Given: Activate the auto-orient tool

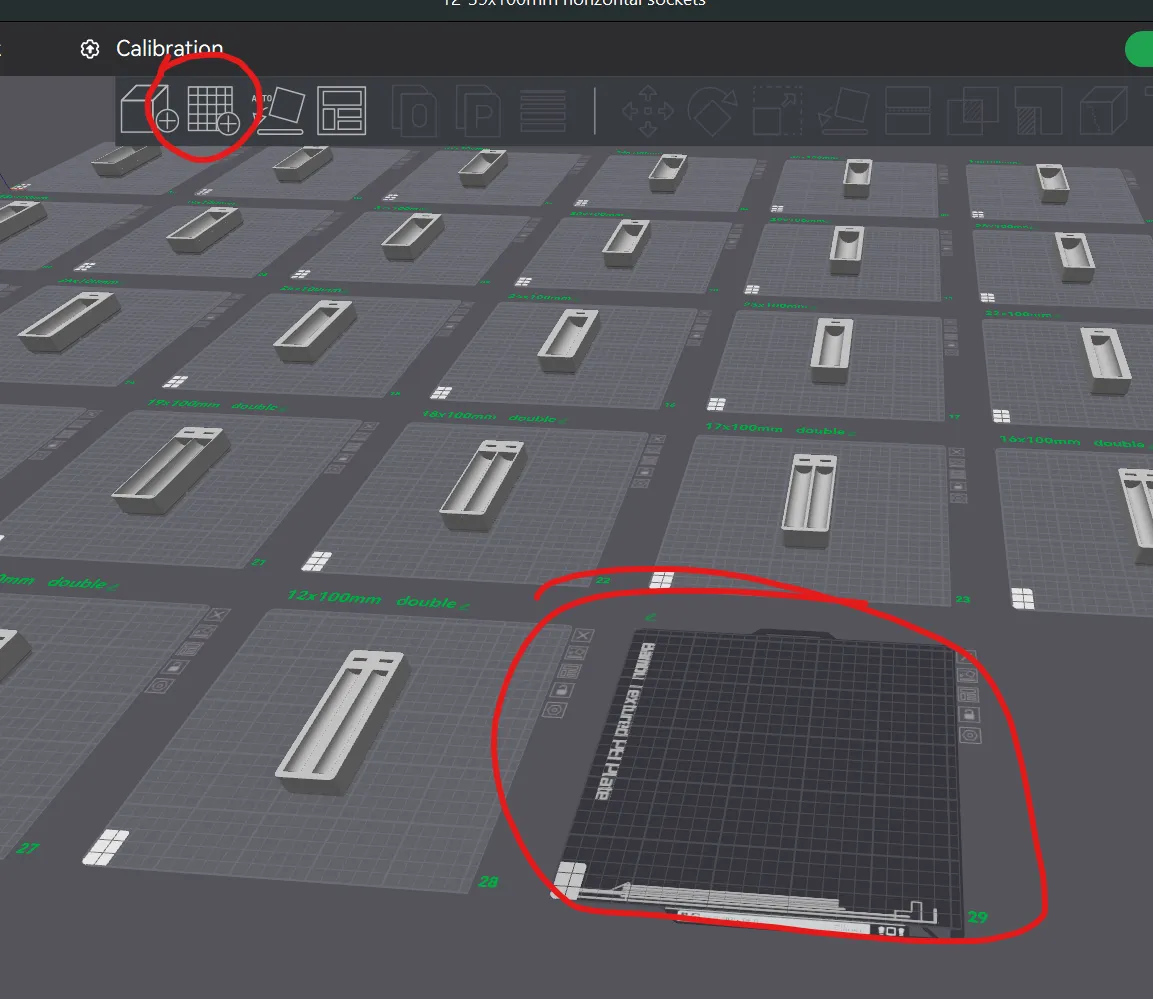Looking at the screenshot, I should click(283, 110).
